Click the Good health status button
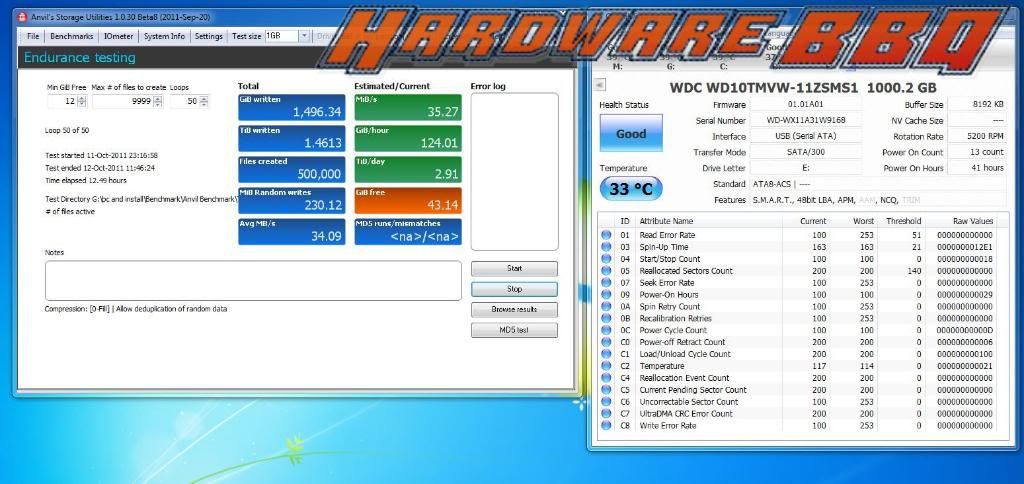1024x484 pixels. coord(631,133)
